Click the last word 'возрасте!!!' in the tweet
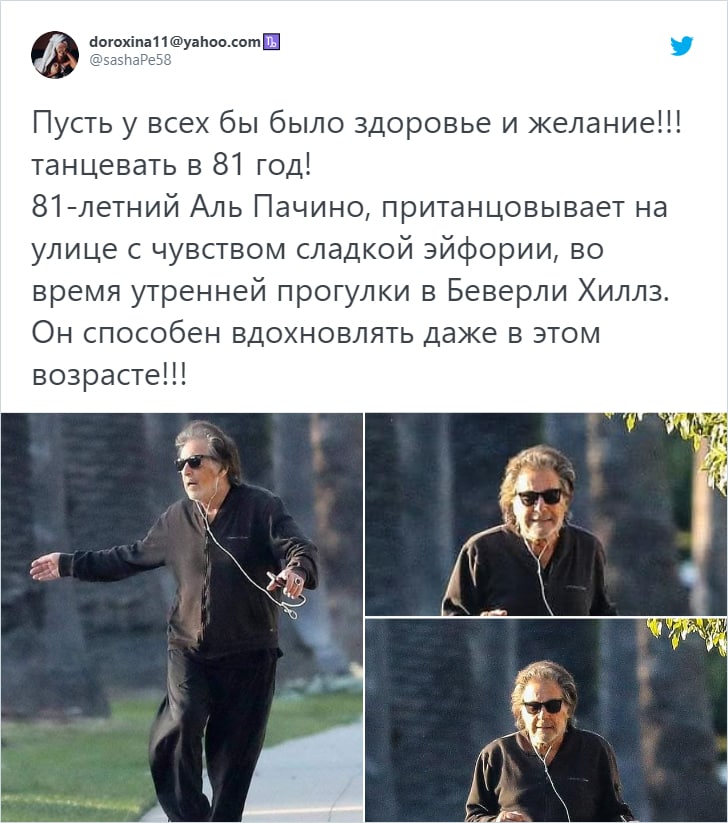Image resolution: width=728 pixels, height=823 pixels. 109,375
